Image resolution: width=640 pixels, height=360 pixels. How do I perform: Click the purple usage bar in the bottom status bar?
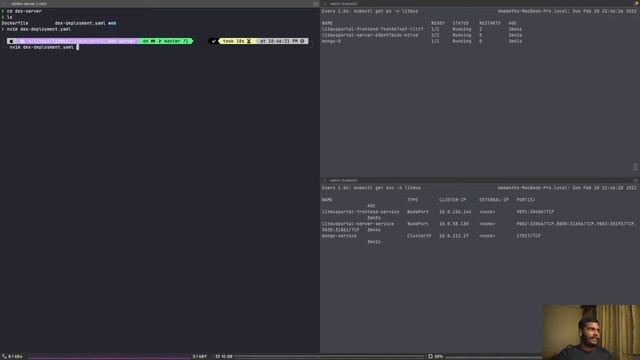click(109, 357)
